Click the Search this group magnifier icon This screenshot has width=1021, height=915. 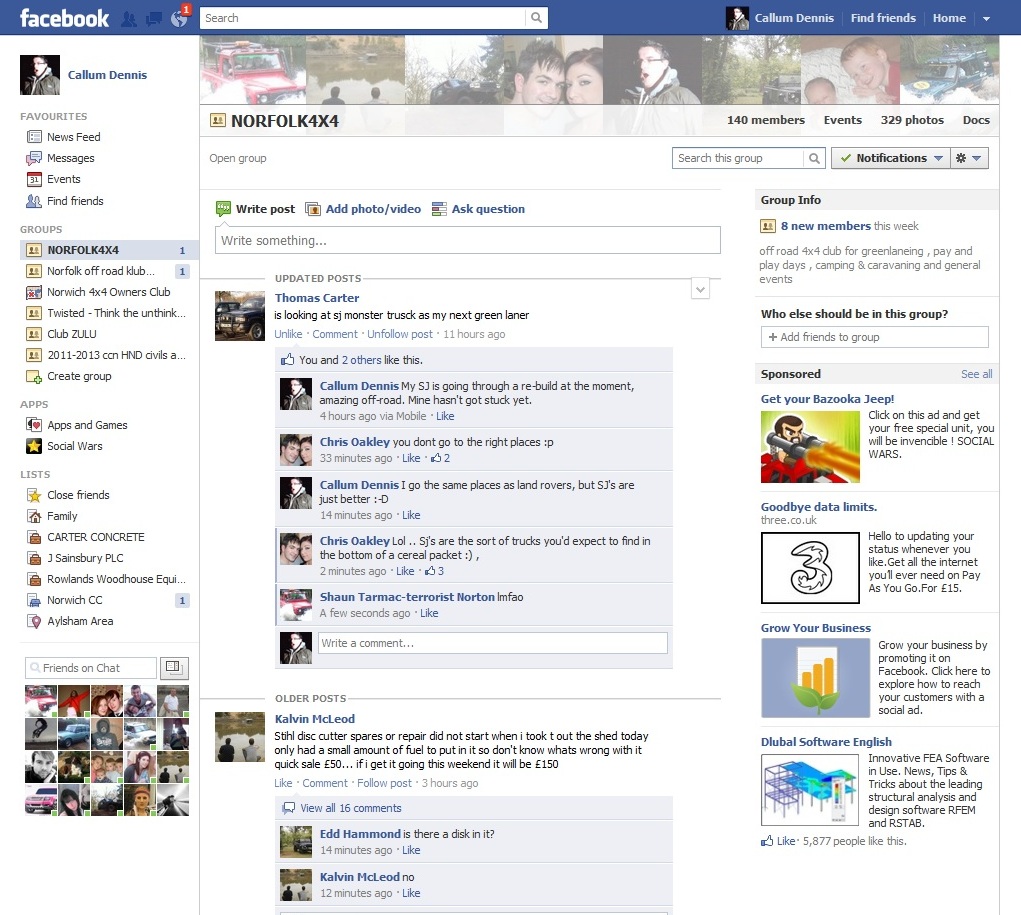pos(814,158)
